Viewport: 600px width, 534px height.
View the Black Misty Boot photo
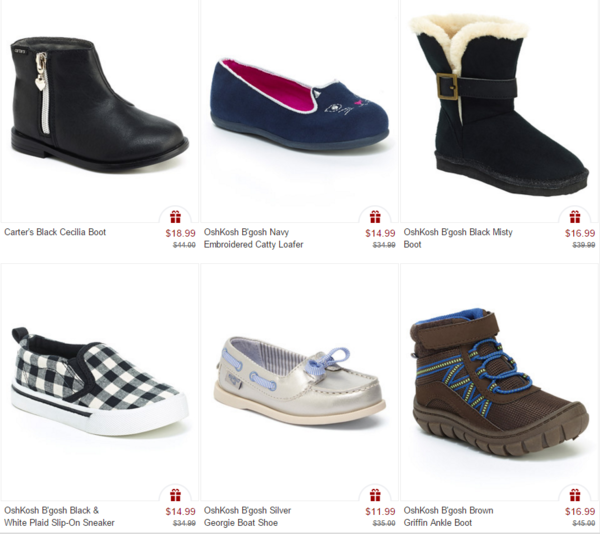pos(499,105)
